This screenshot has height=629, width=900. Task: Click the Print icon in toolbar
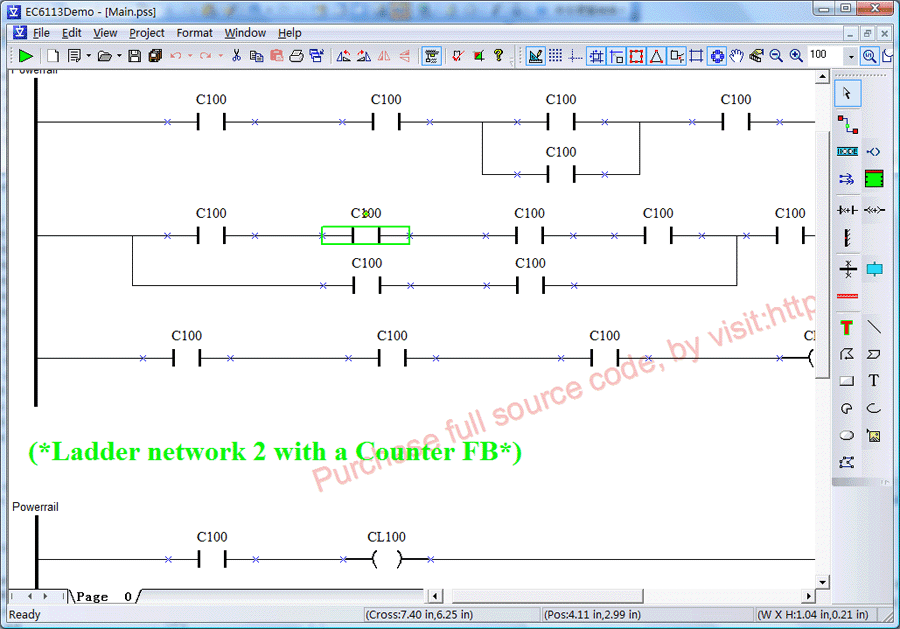(296, 56)
